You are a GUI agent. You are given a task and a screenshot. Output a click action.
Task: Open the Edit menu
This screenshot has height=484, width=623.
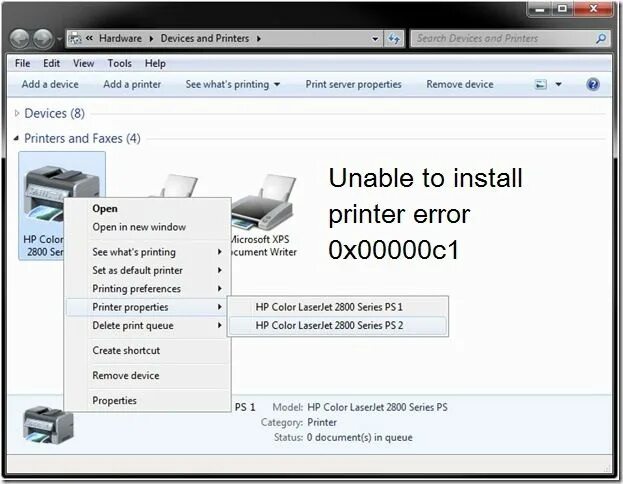pos(52,64)
